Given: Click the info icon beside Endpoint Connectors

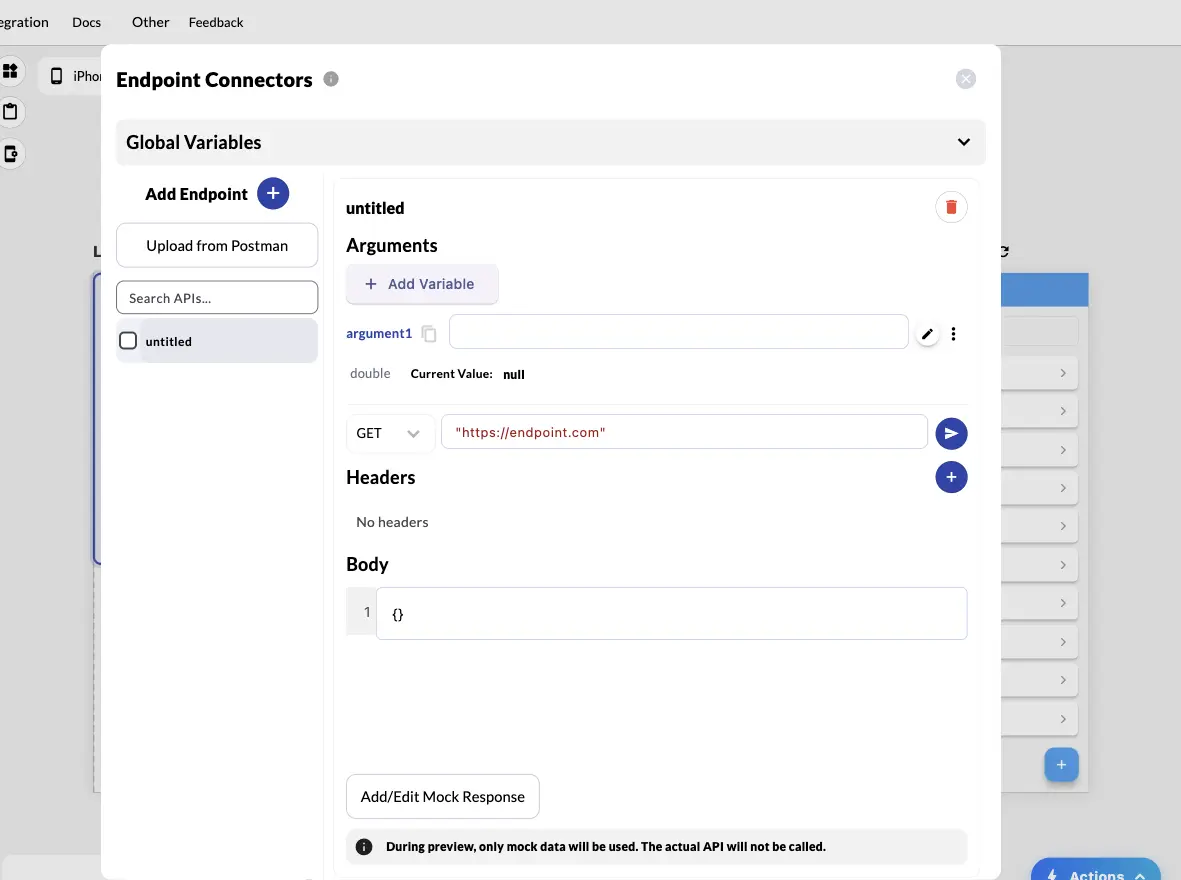Looking at the screenshot, I should coord(331,79).
